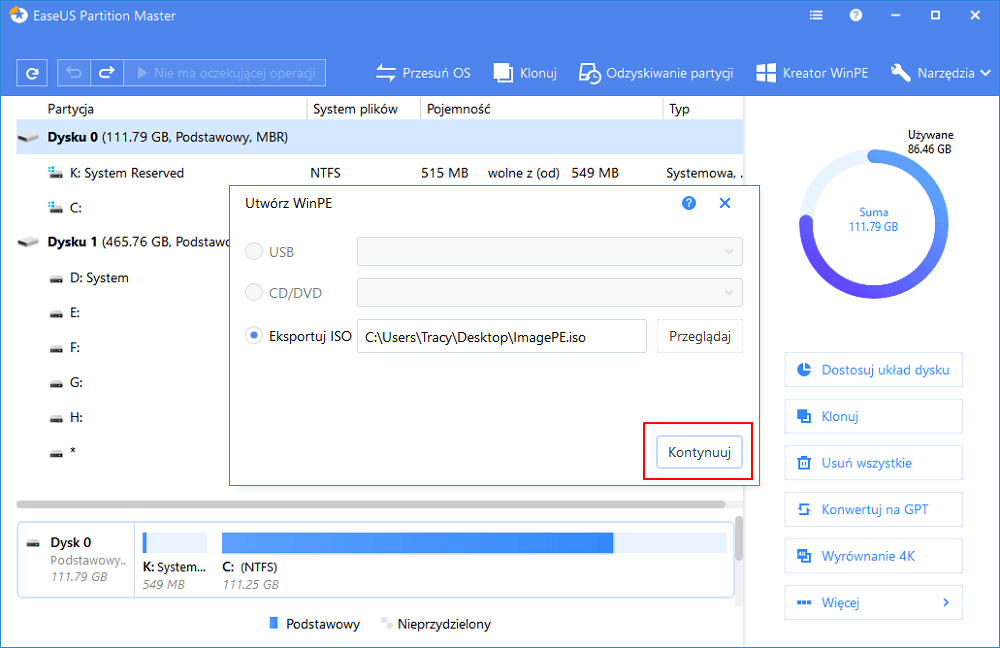Select the F: partition row

click(x=122, y=348)
